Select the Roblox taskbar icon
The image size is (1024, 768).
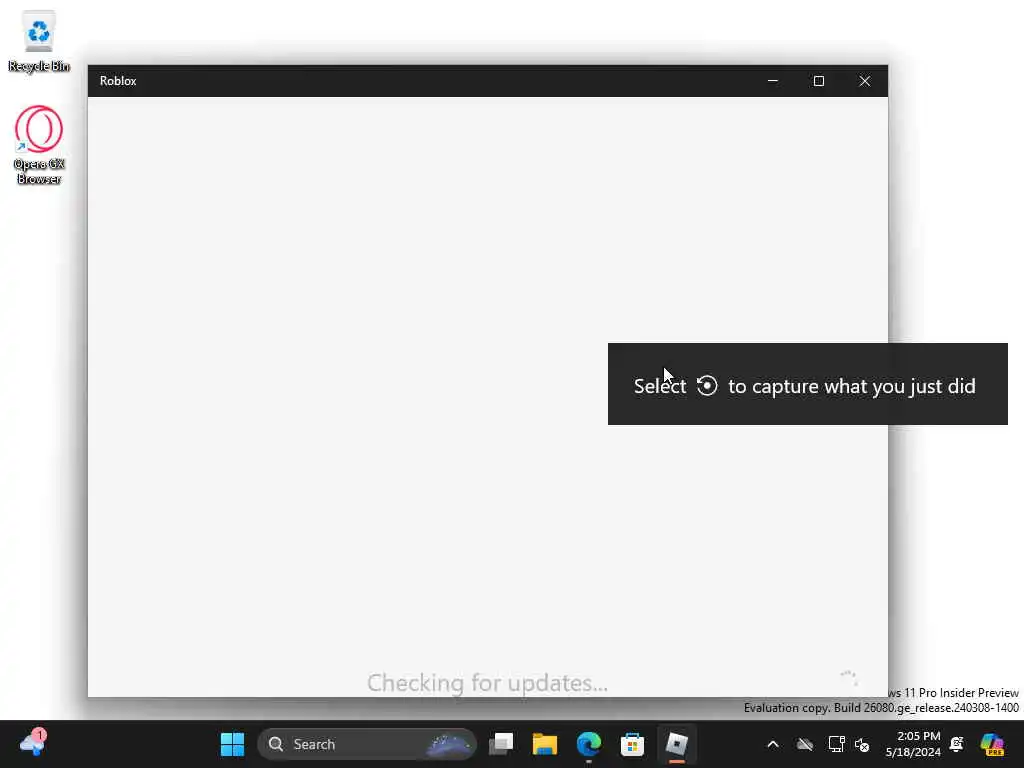pos(677,744)
